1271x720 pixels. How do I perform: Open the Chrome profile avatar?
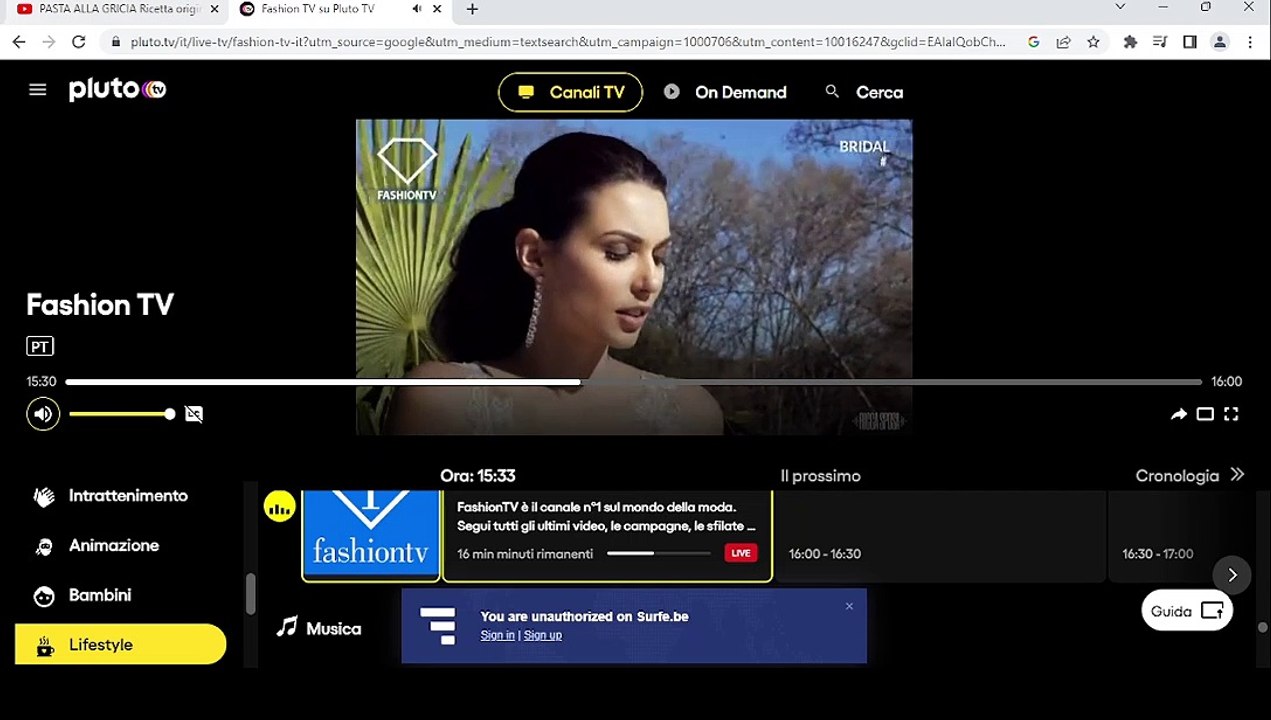pos(1220,42)
